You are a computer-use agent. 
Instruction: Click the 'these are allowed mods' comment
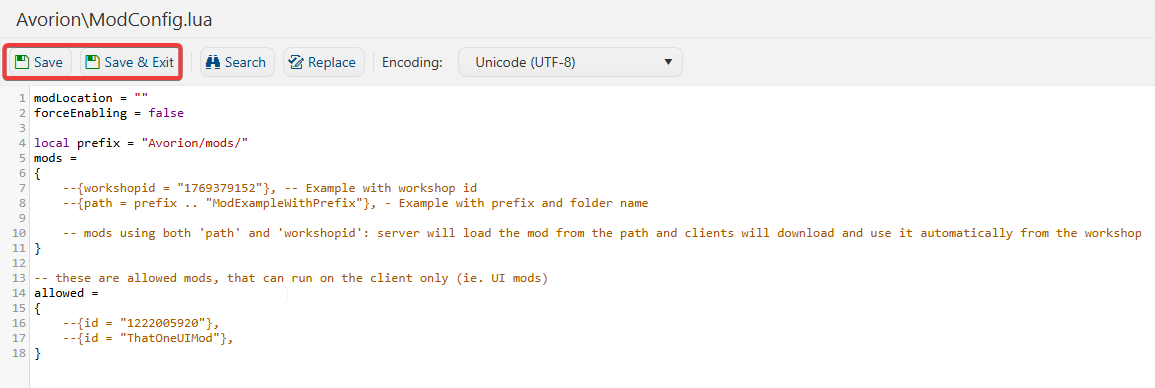[x=292, y=278]
